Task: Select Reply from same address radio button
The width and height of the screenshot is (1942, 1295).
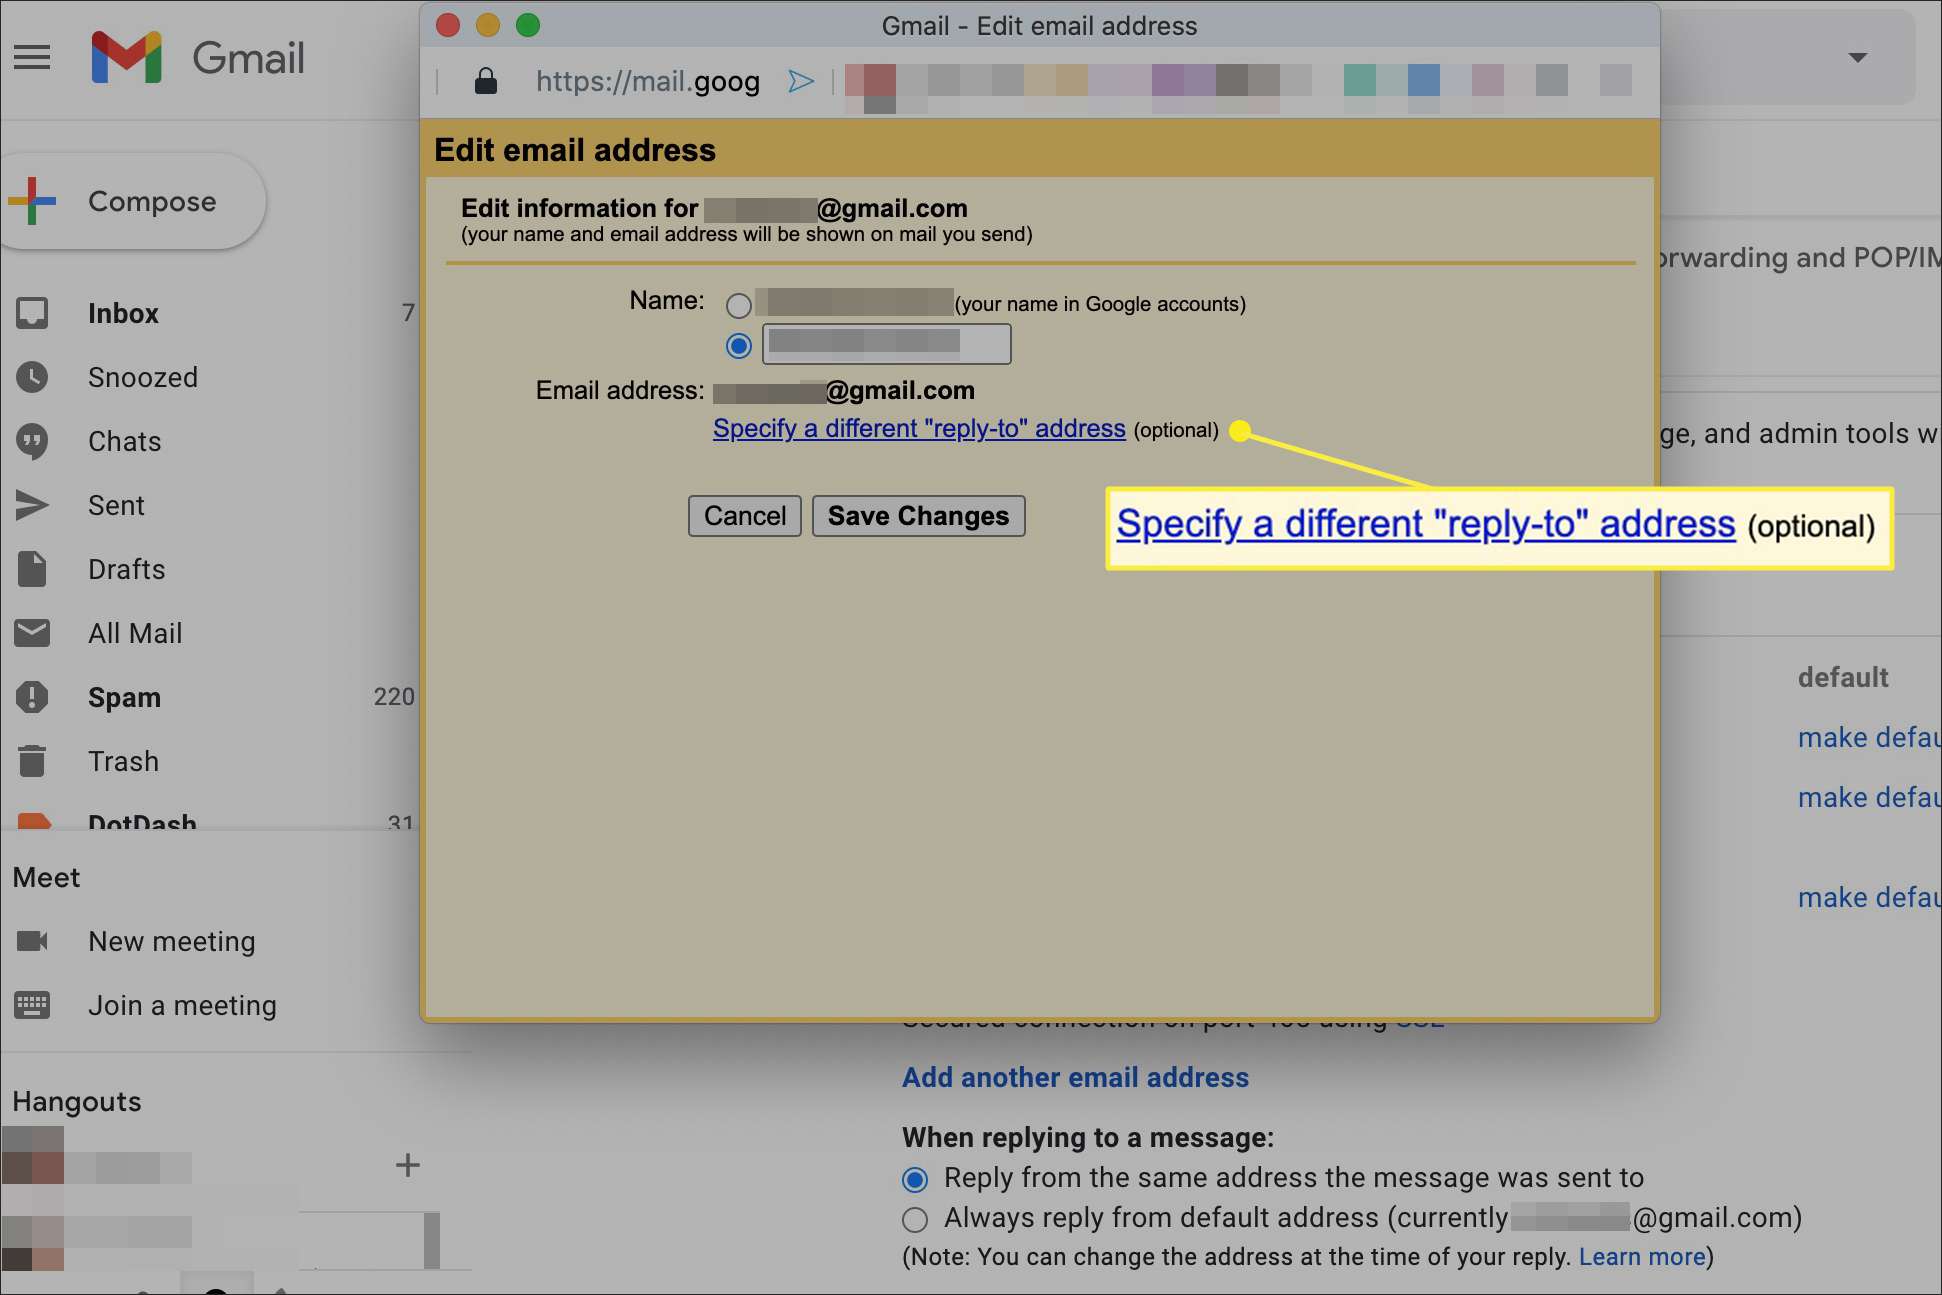Action: pyautogui.click(x=915, y=1178)
